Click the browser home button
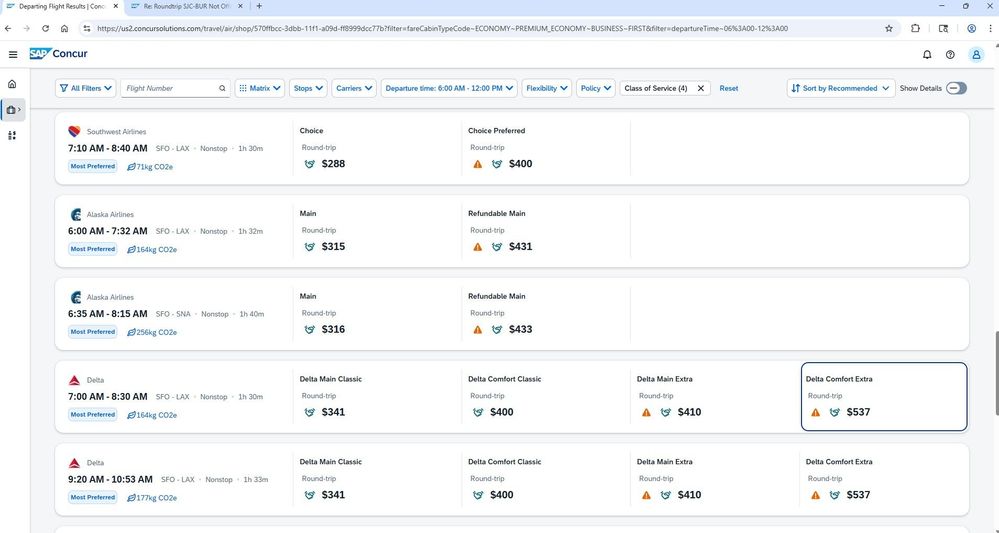This screenshot has width=999, height=533. click(64, 29)
